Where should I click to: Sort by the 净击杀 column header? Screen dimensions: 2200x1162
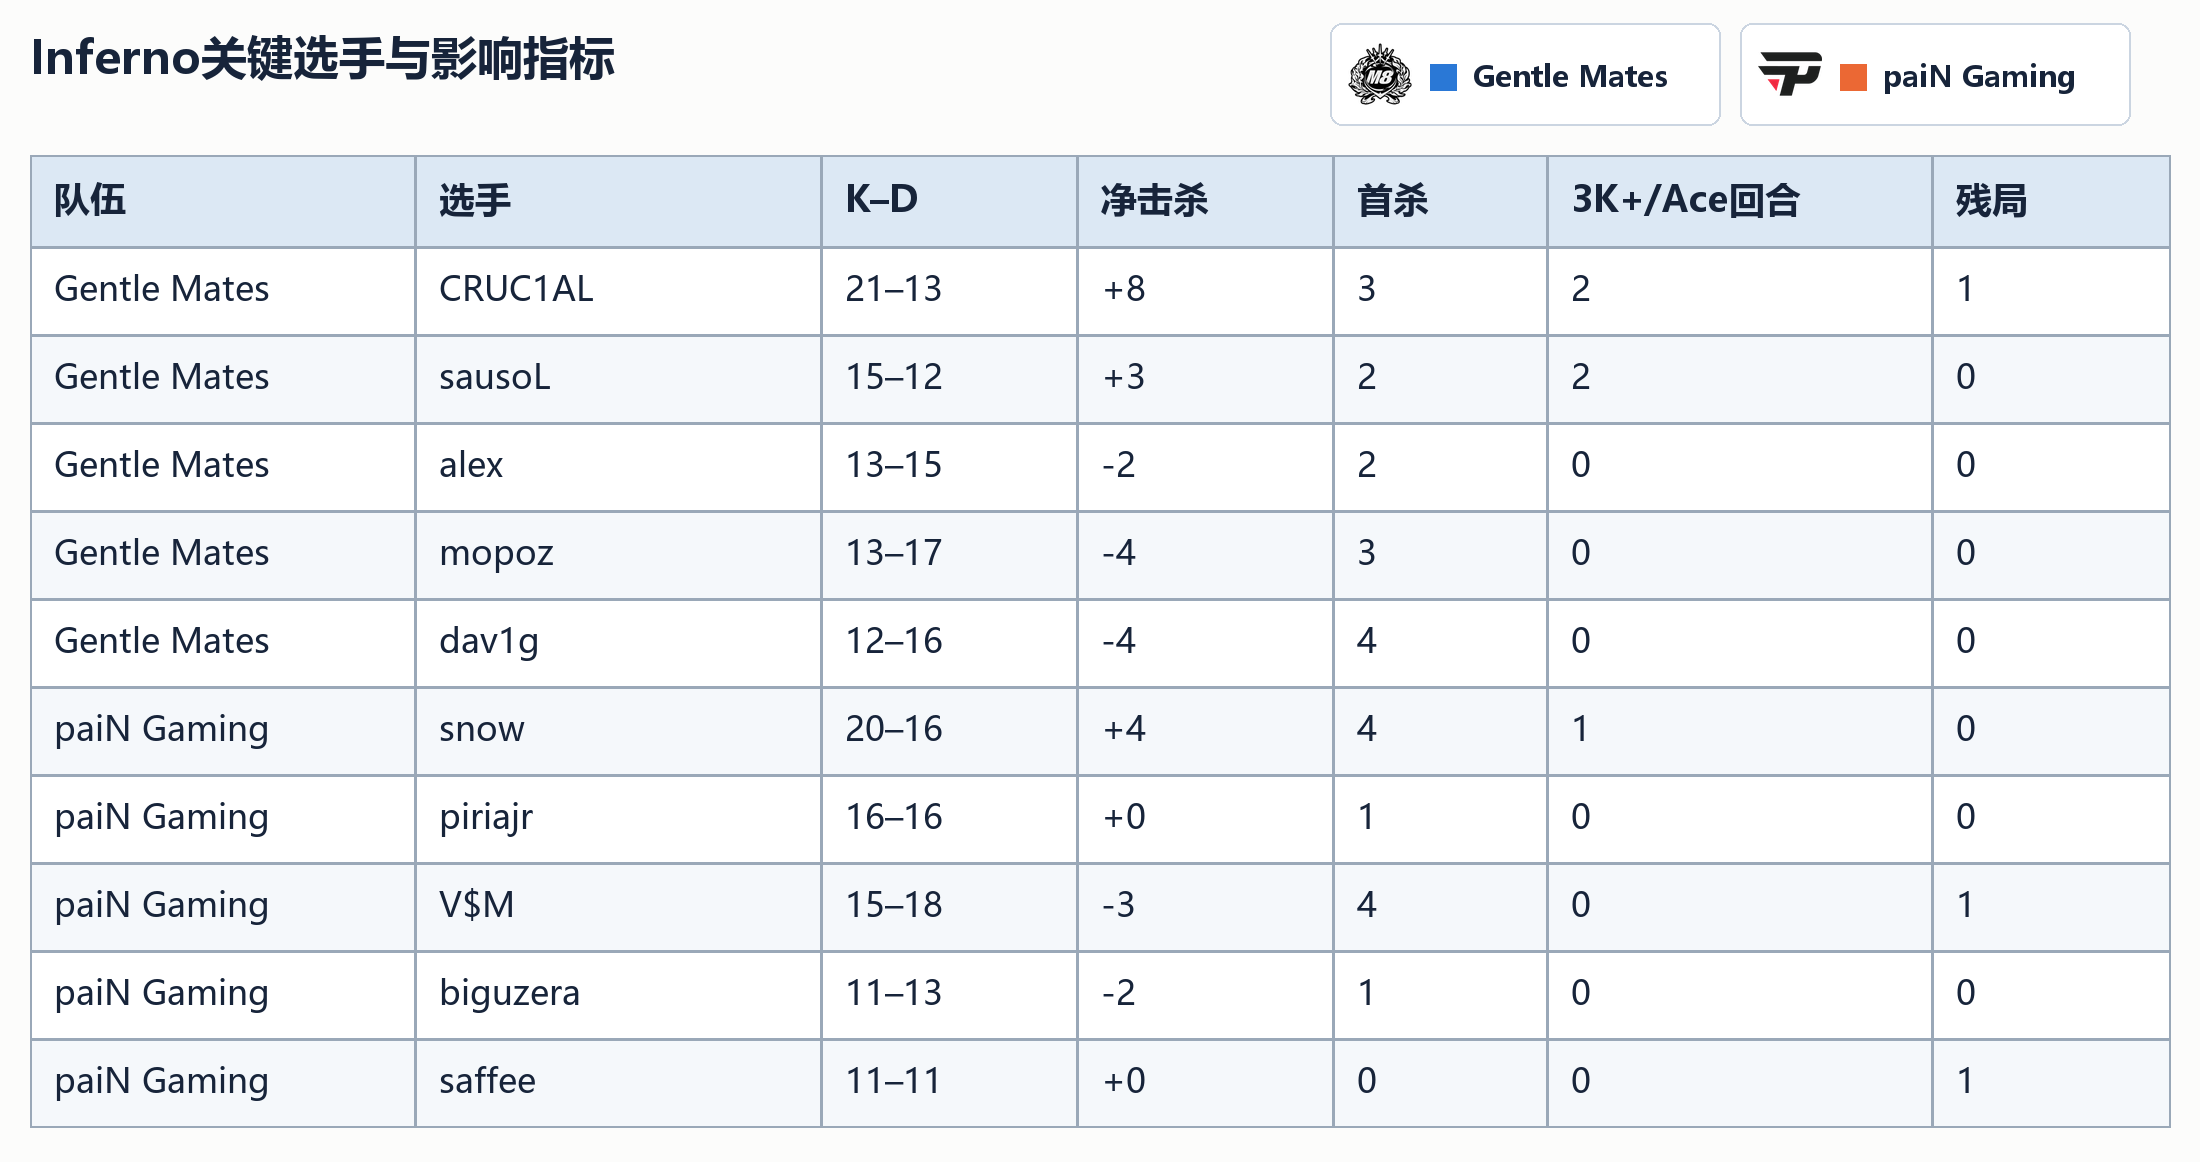pyautogui.click(x=1205, y=201)
